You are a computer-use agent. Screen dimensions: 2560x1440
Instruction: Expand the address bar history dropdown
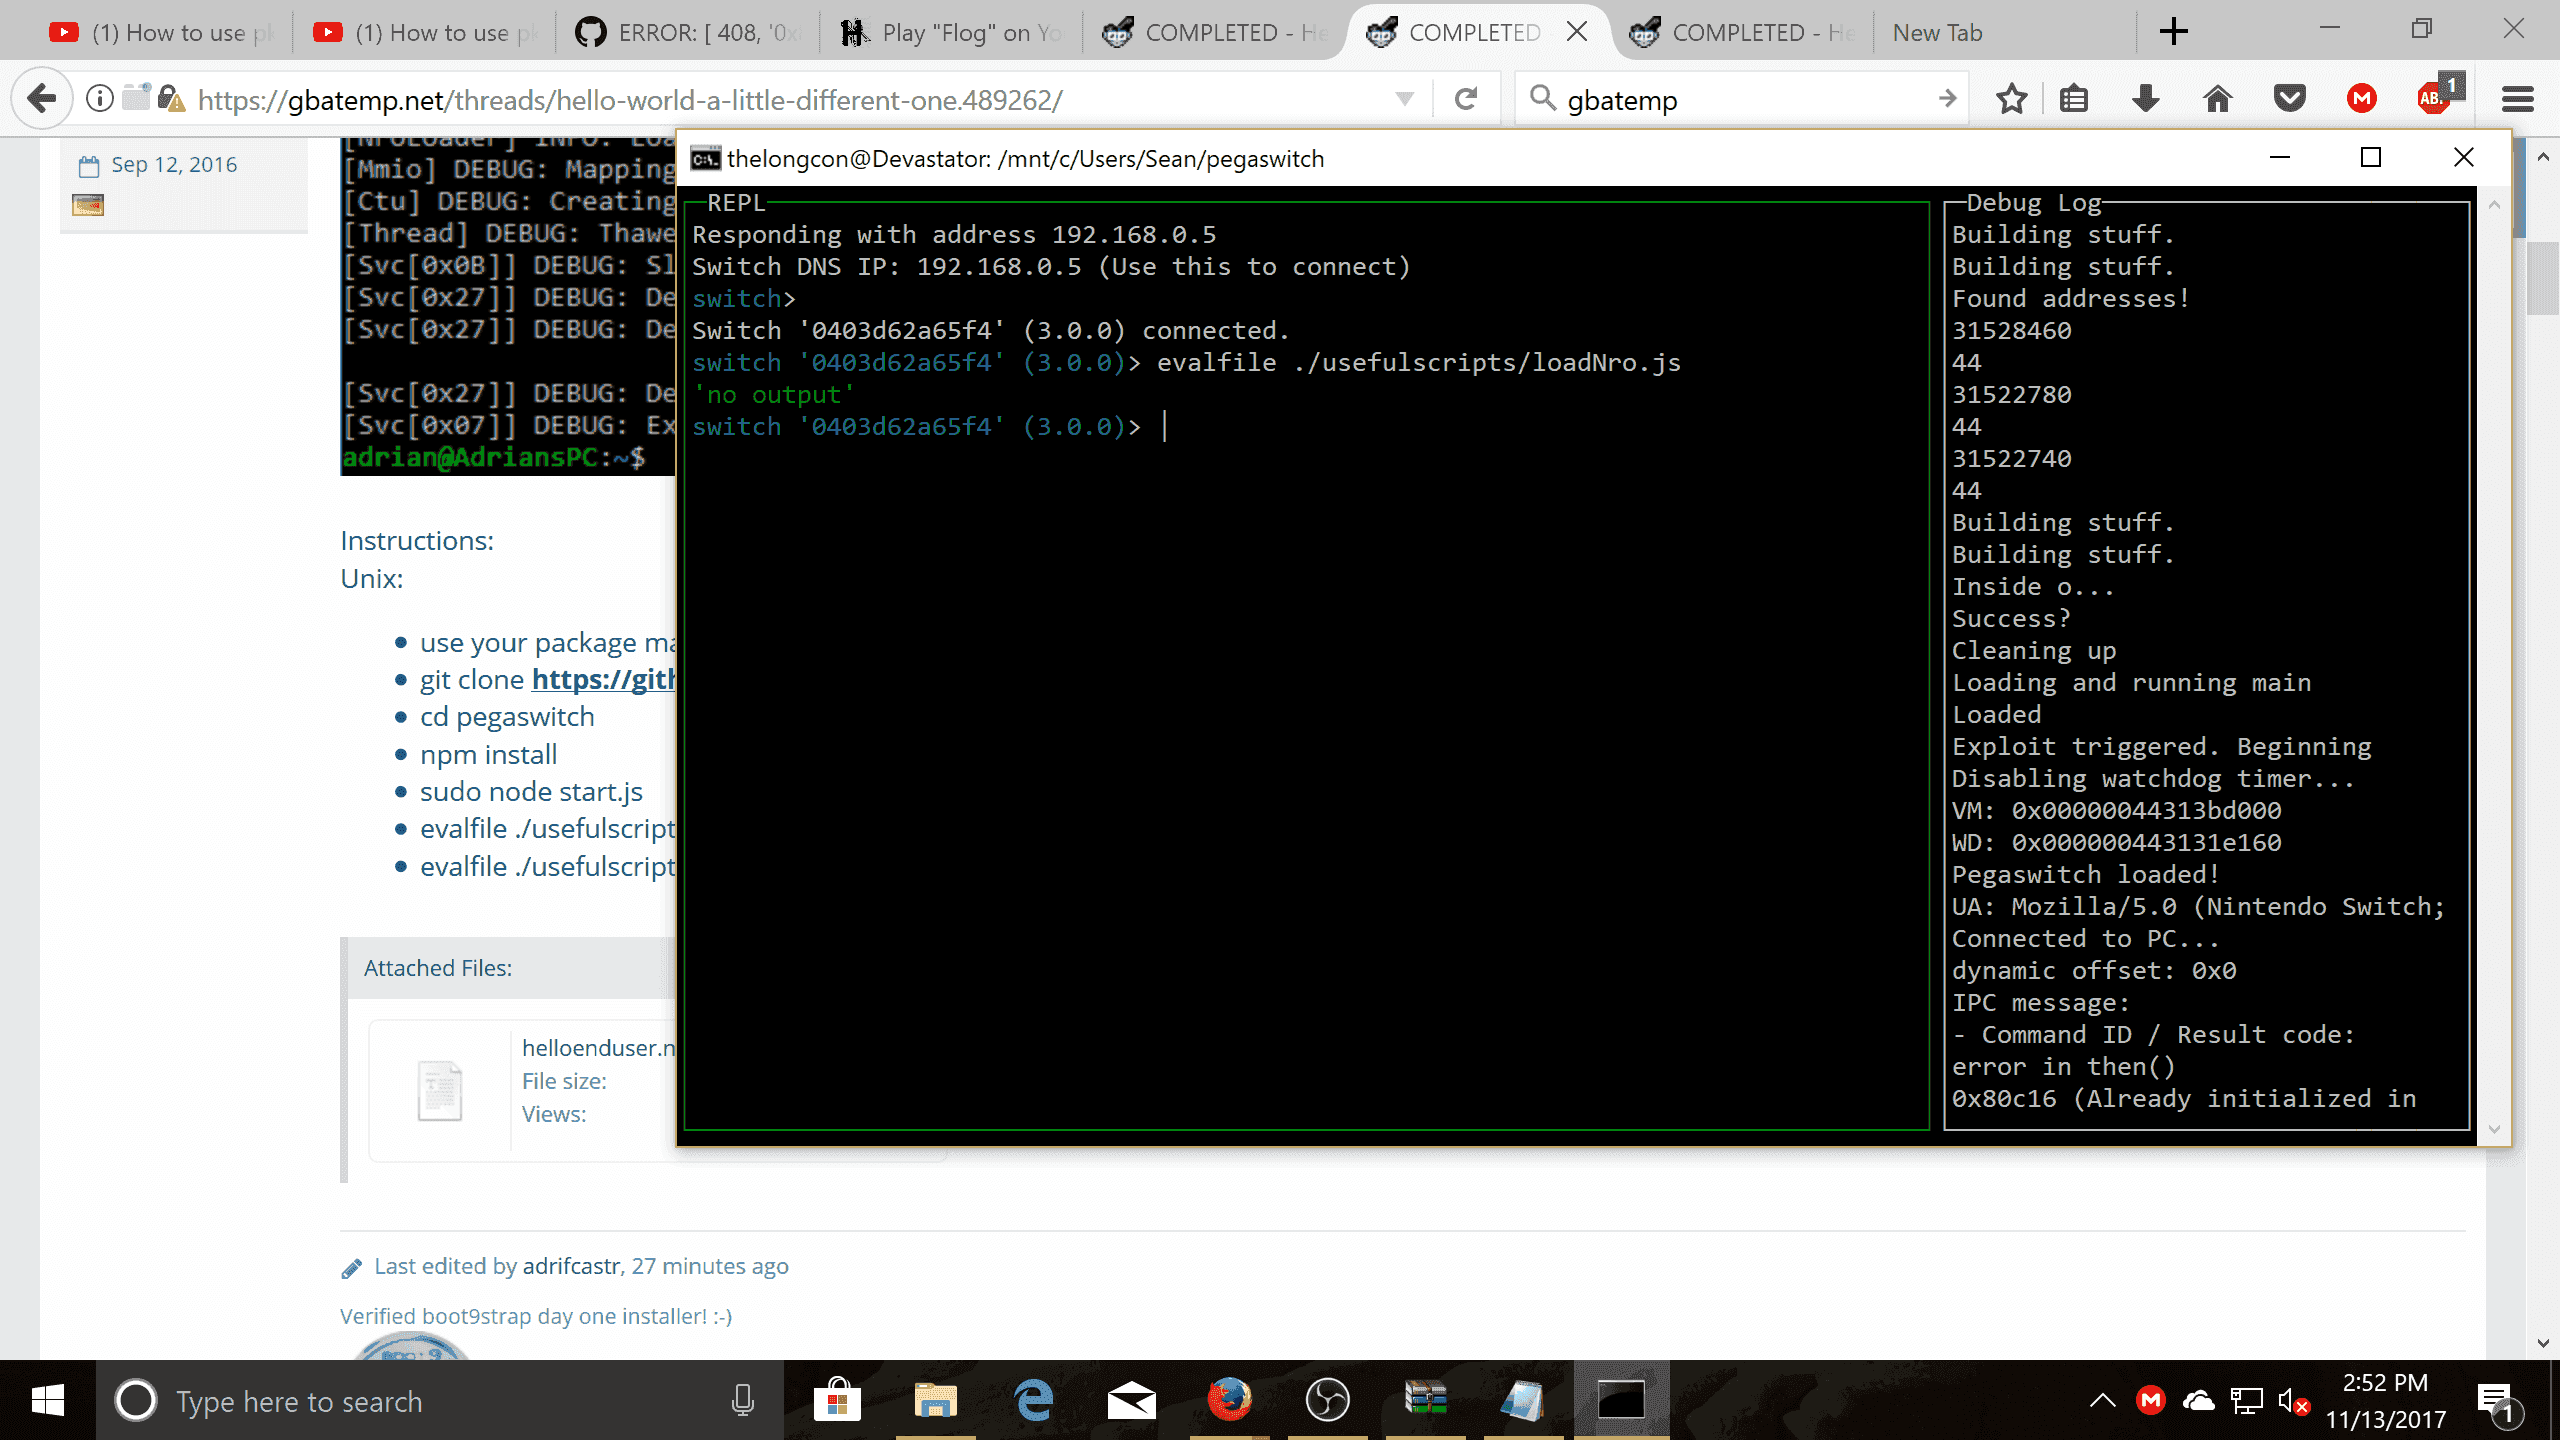click(x=1405, y=99)
